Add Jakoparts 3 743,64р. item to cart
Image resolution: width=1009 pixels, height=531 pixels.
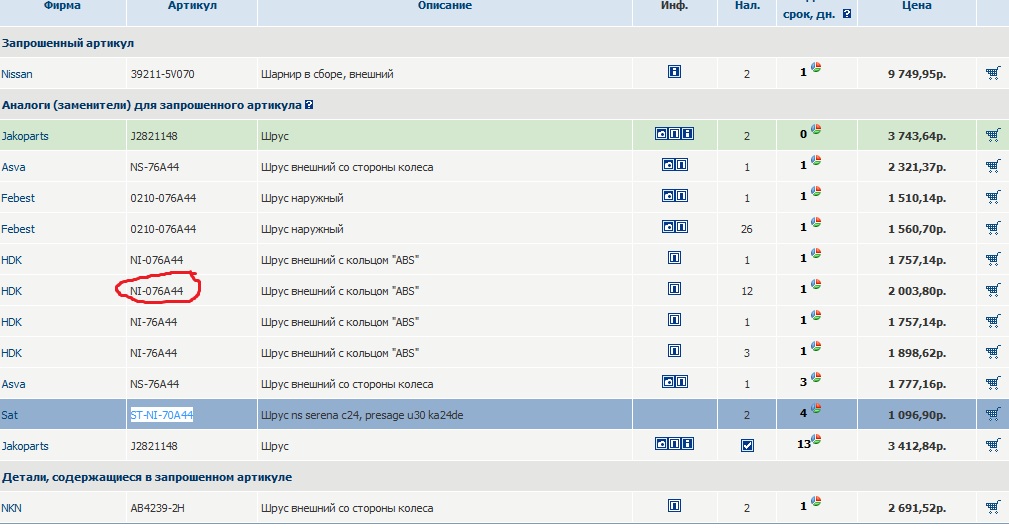coord(993,135)
